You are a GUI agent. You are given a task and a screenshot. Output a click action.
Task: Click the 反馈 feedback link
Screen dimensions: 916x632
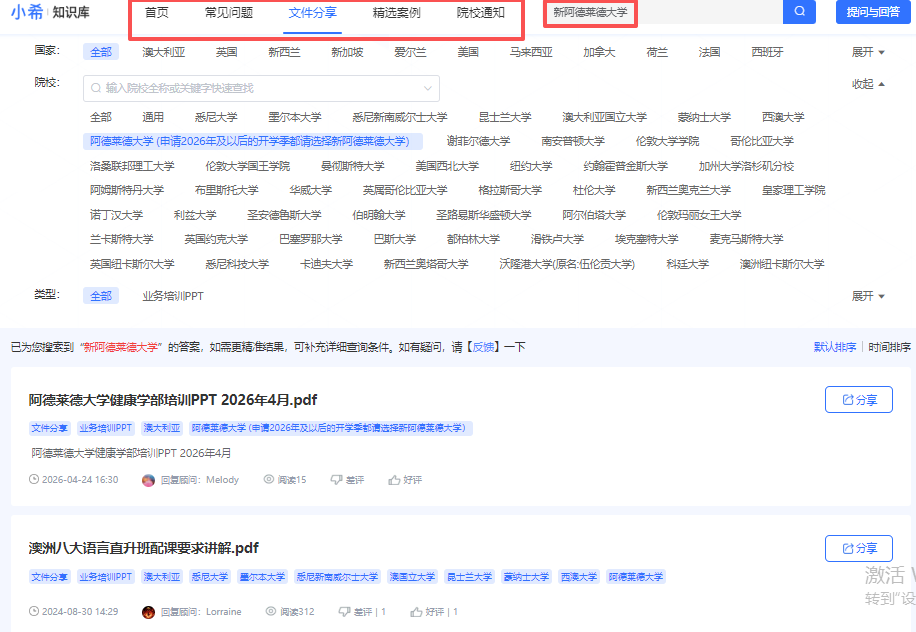click(483, 347)
